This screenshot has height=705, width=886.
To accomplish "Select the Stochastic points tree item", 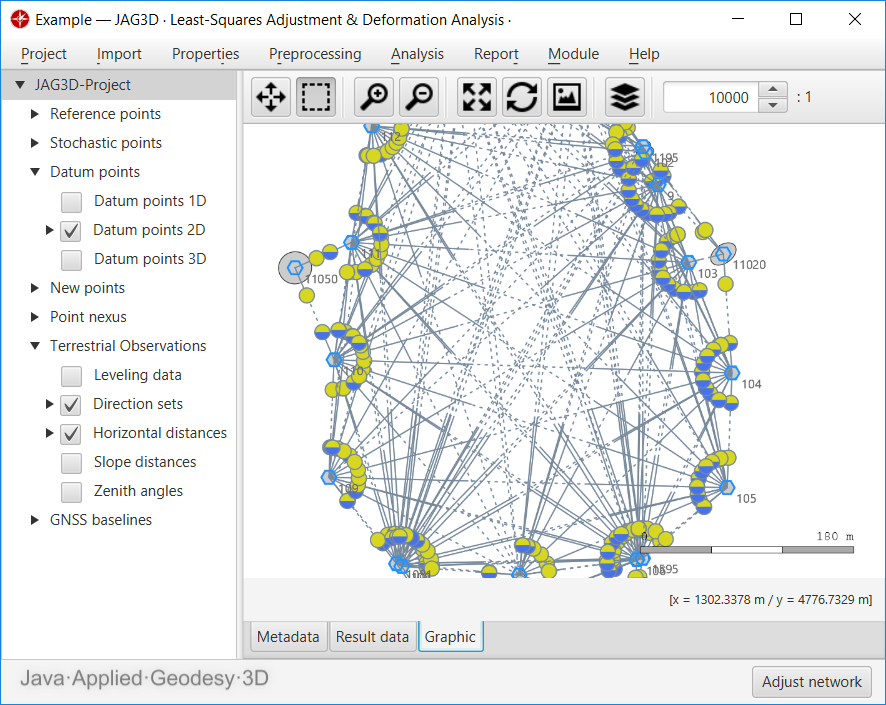I will point(106,143).
